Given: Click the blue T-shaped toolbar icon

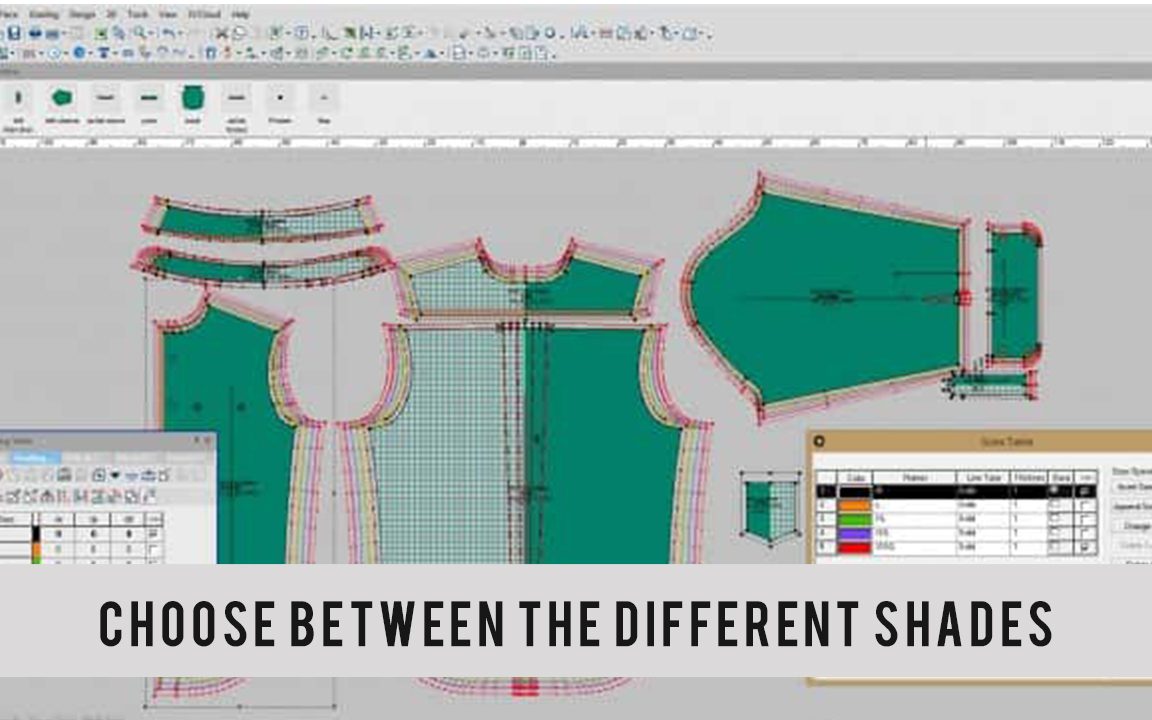Looking at the screenshot, I should tap(103, 53).
